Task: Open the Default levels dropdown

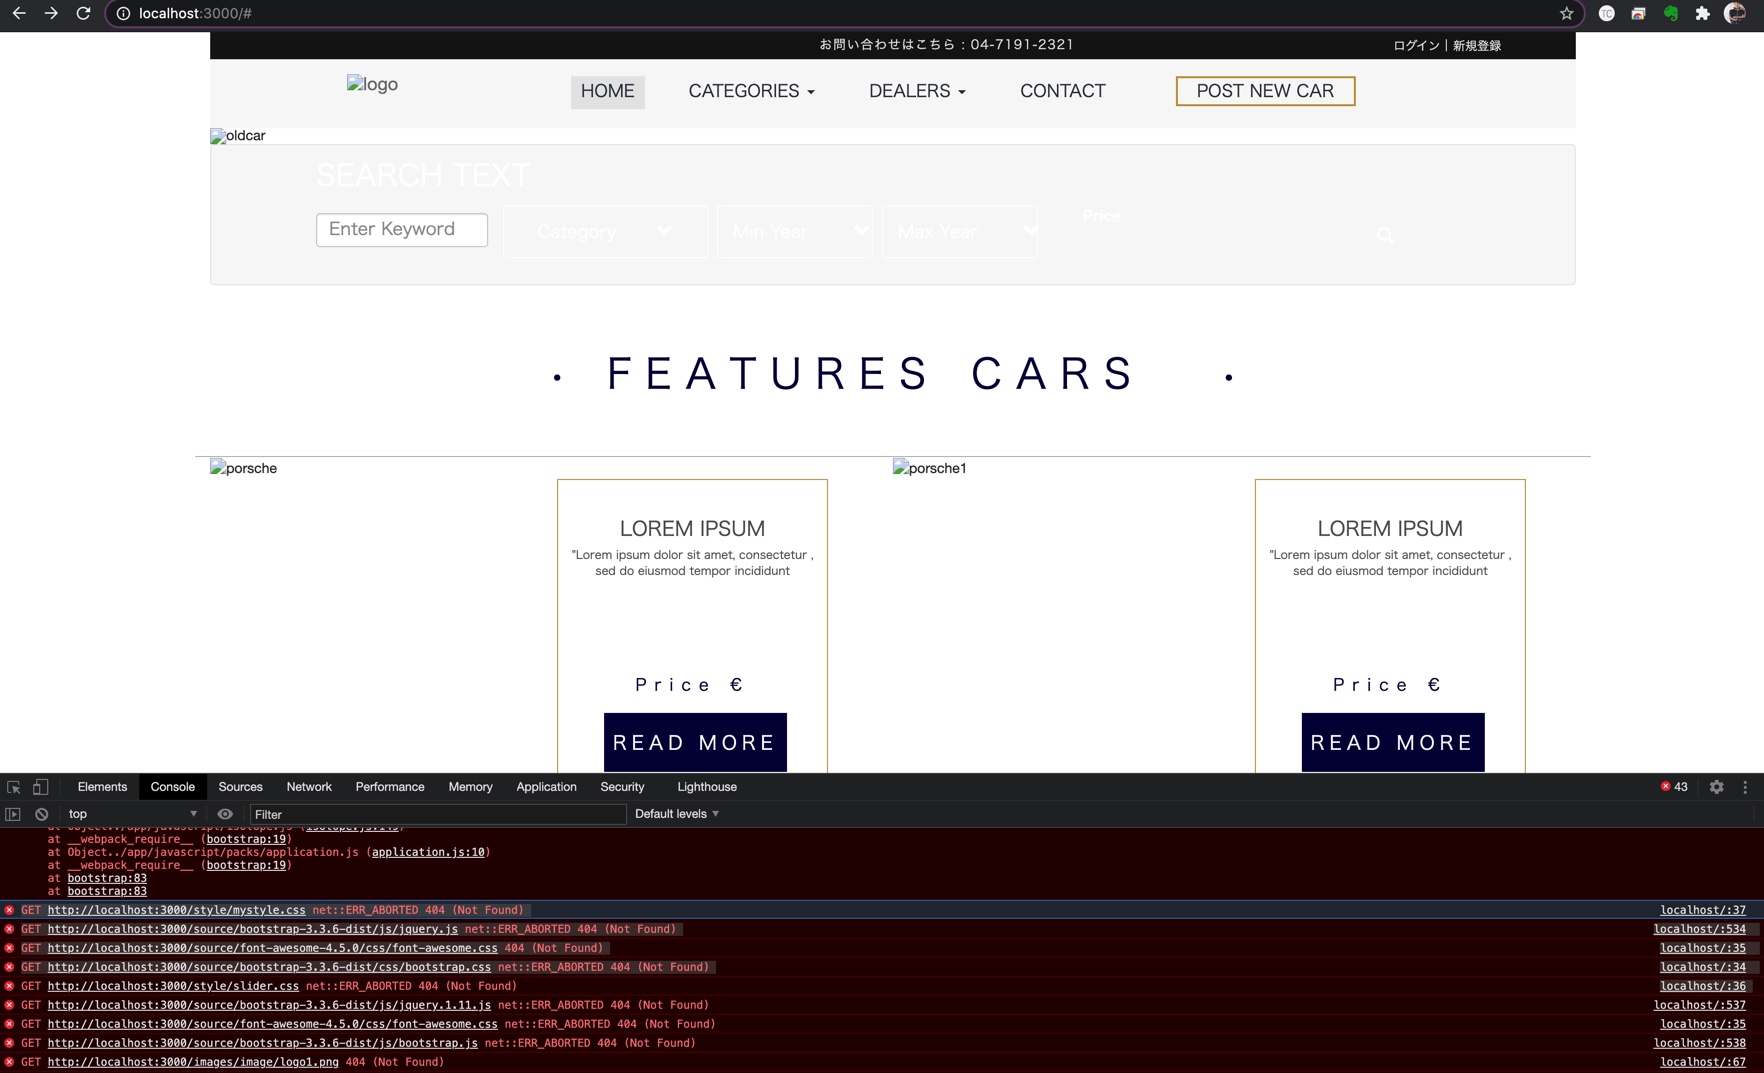Action: 677,814
